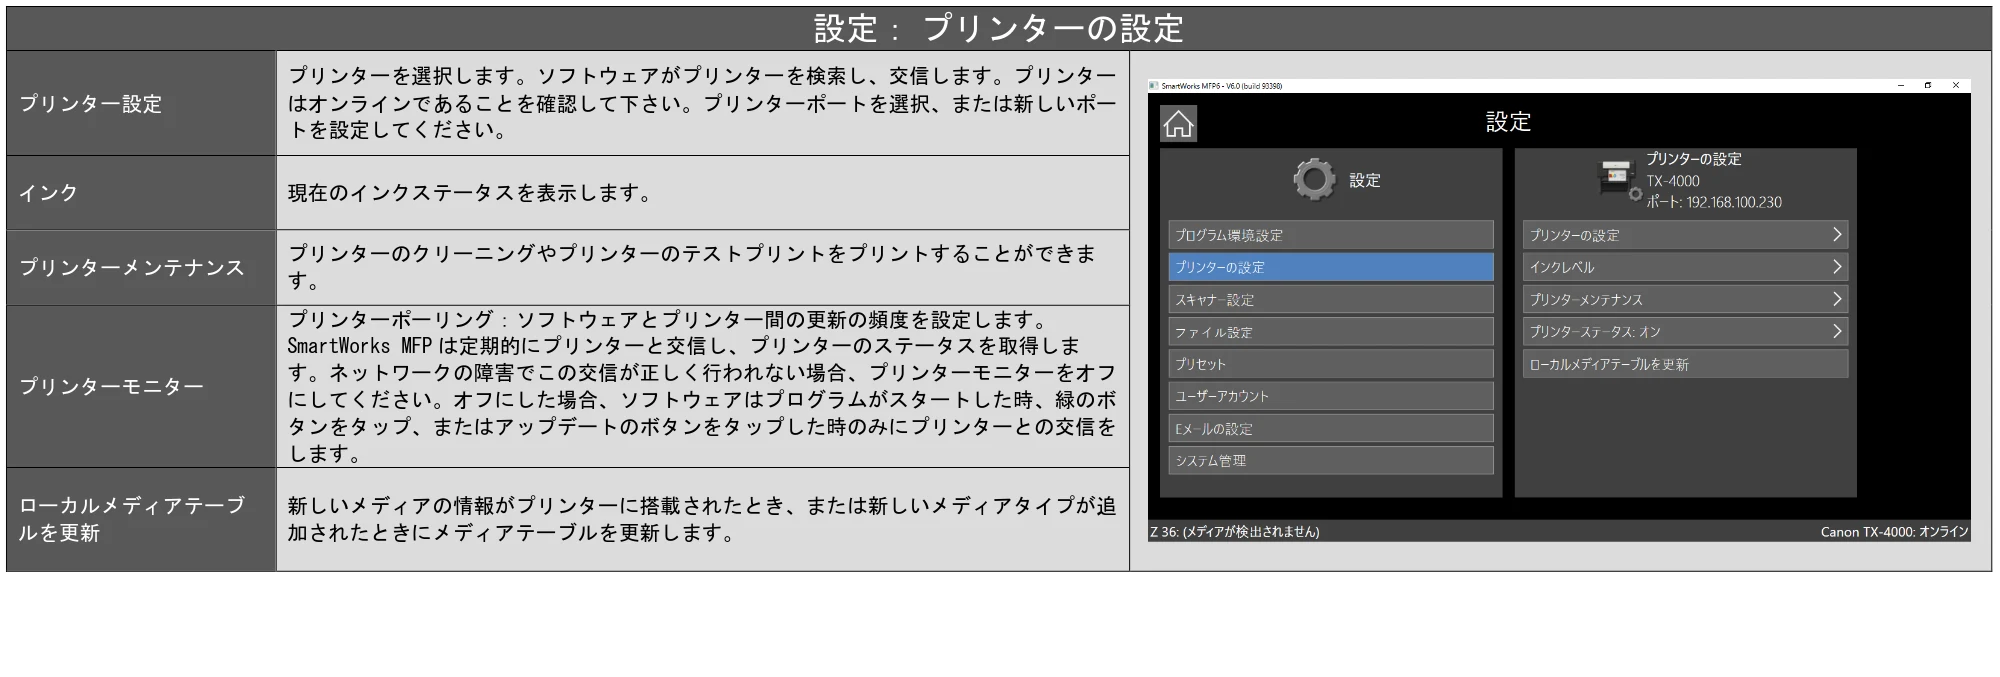Screen dimensions: 2000x677
Task: Click the TX-4000 model name text
Action: (x=1673, y=181)
